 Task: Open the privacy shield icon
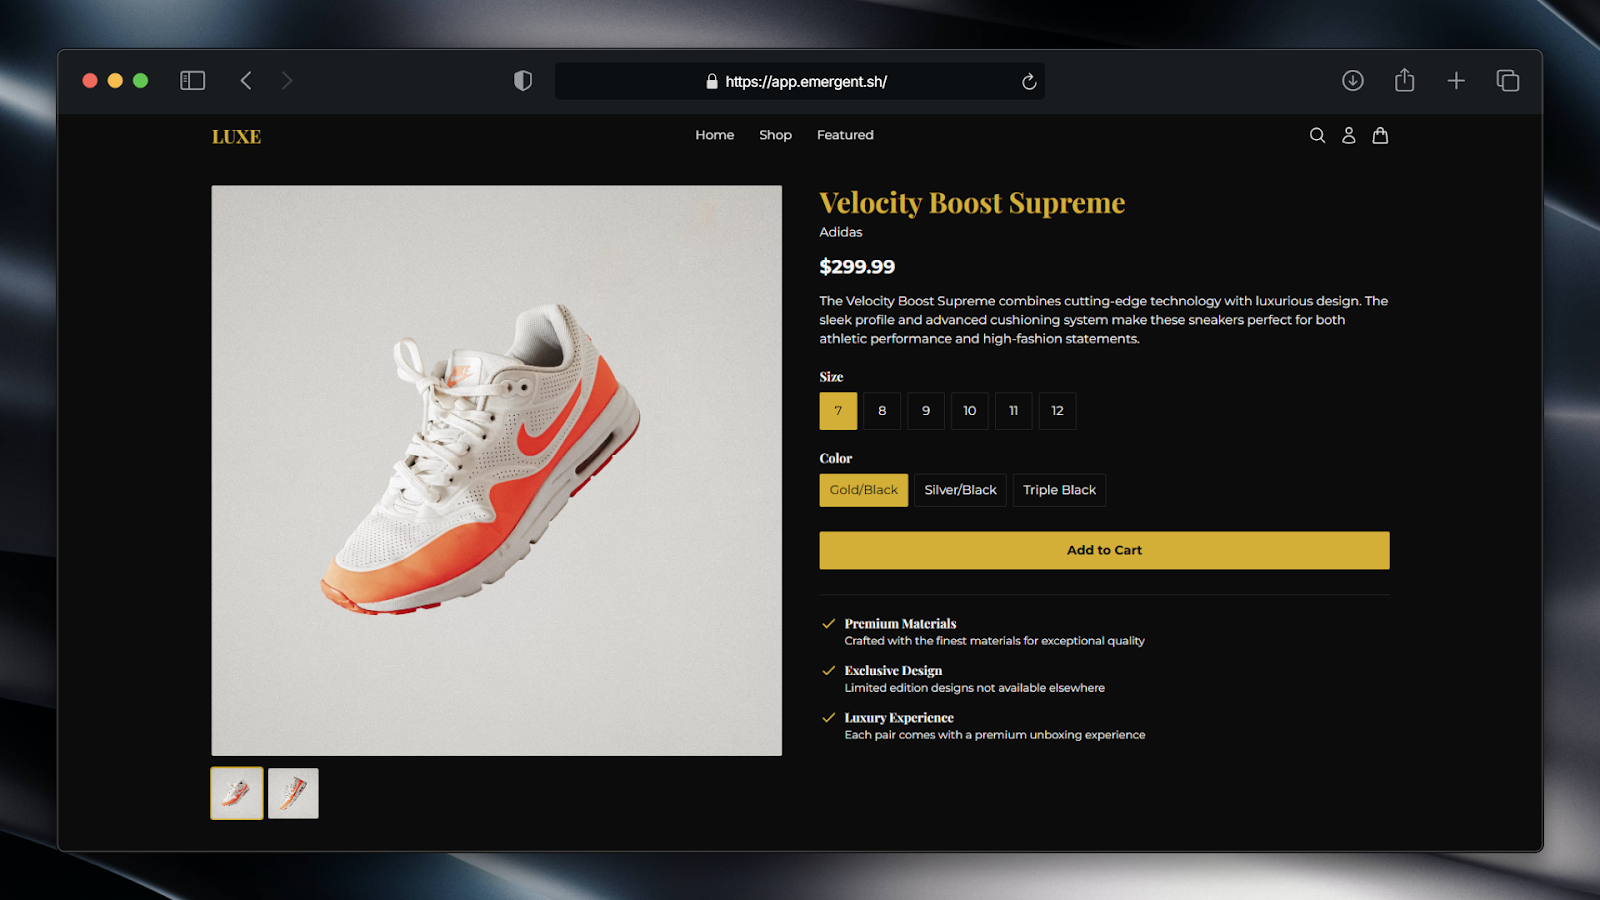(523, 81)
